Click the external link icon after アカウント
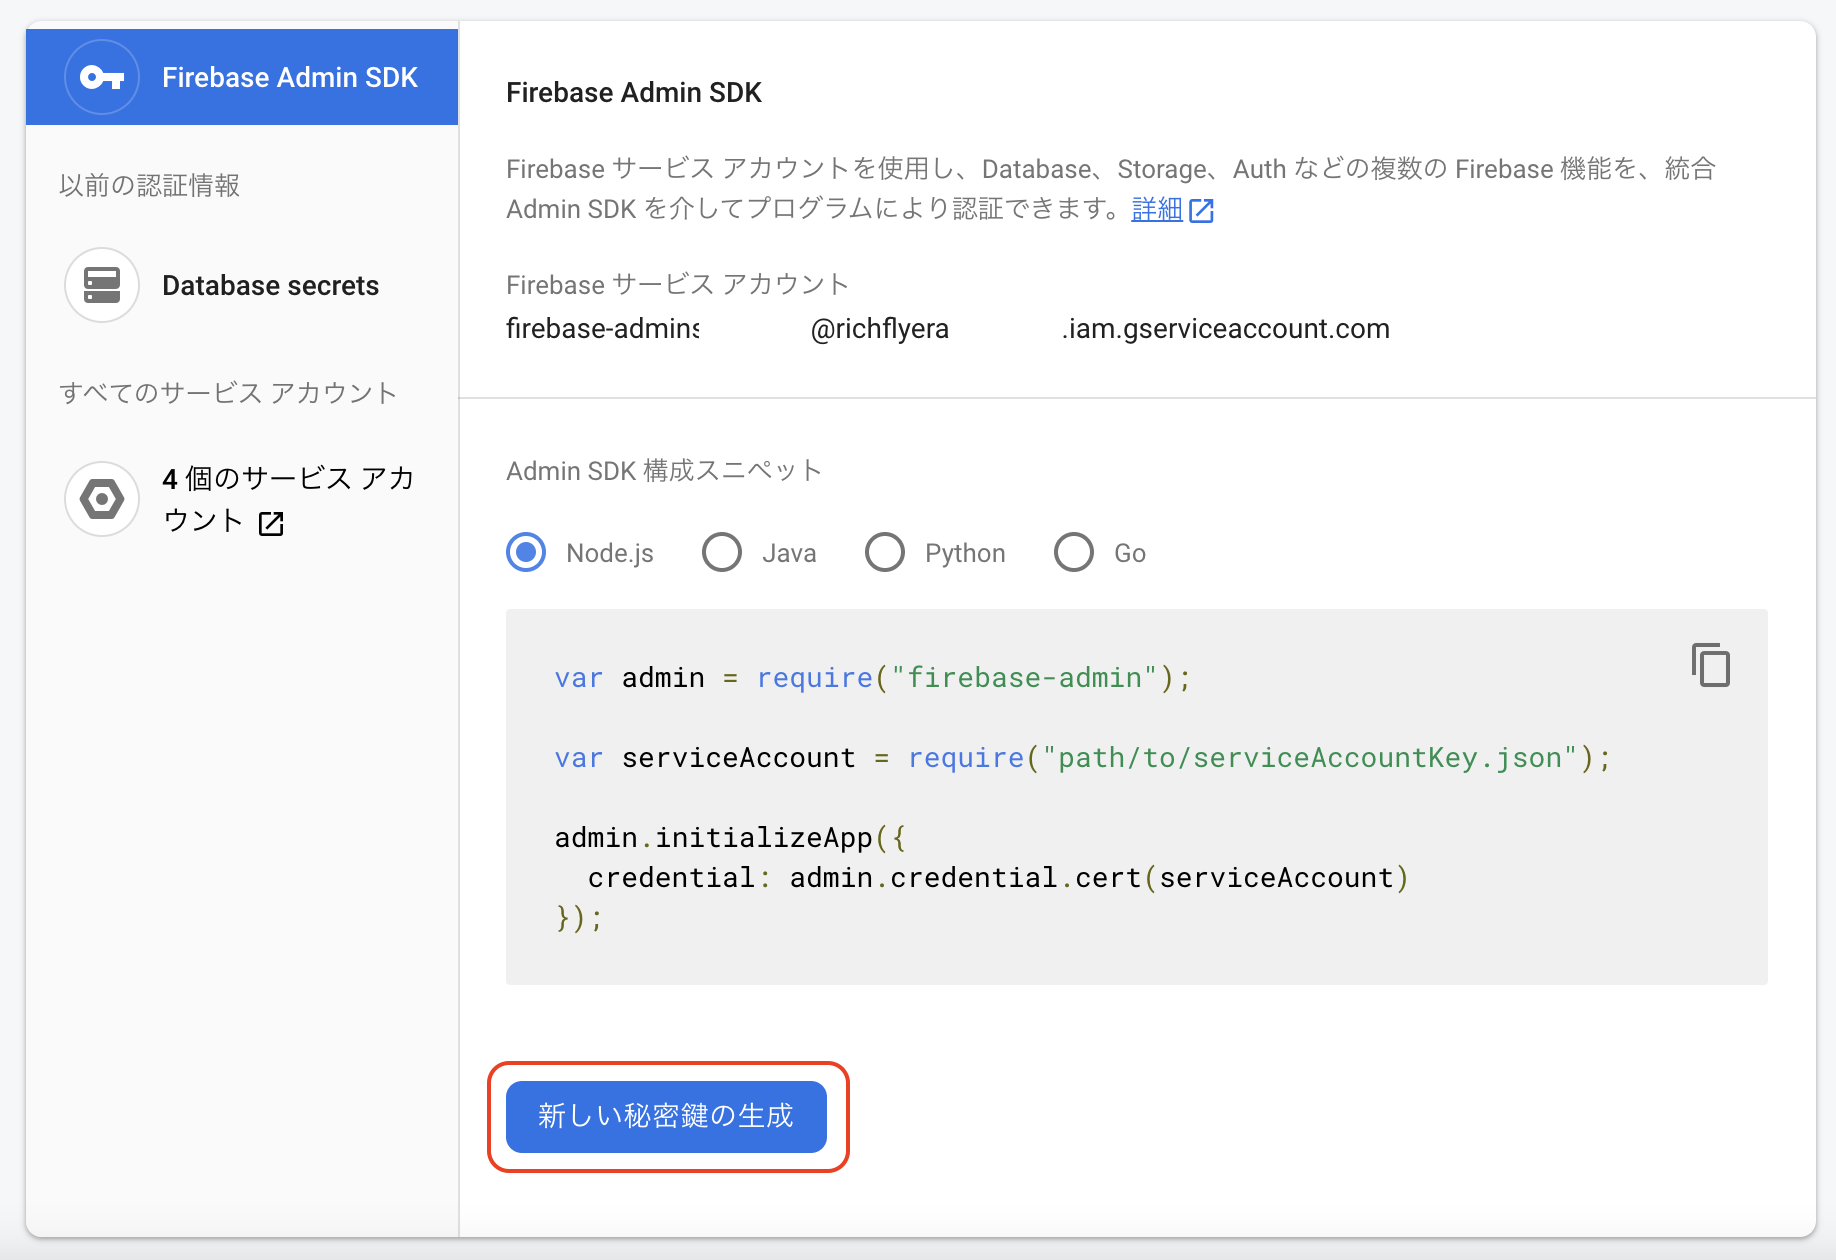This screenshot has width=1836, height=1260. pyautogui.click(x=271, y=523)
